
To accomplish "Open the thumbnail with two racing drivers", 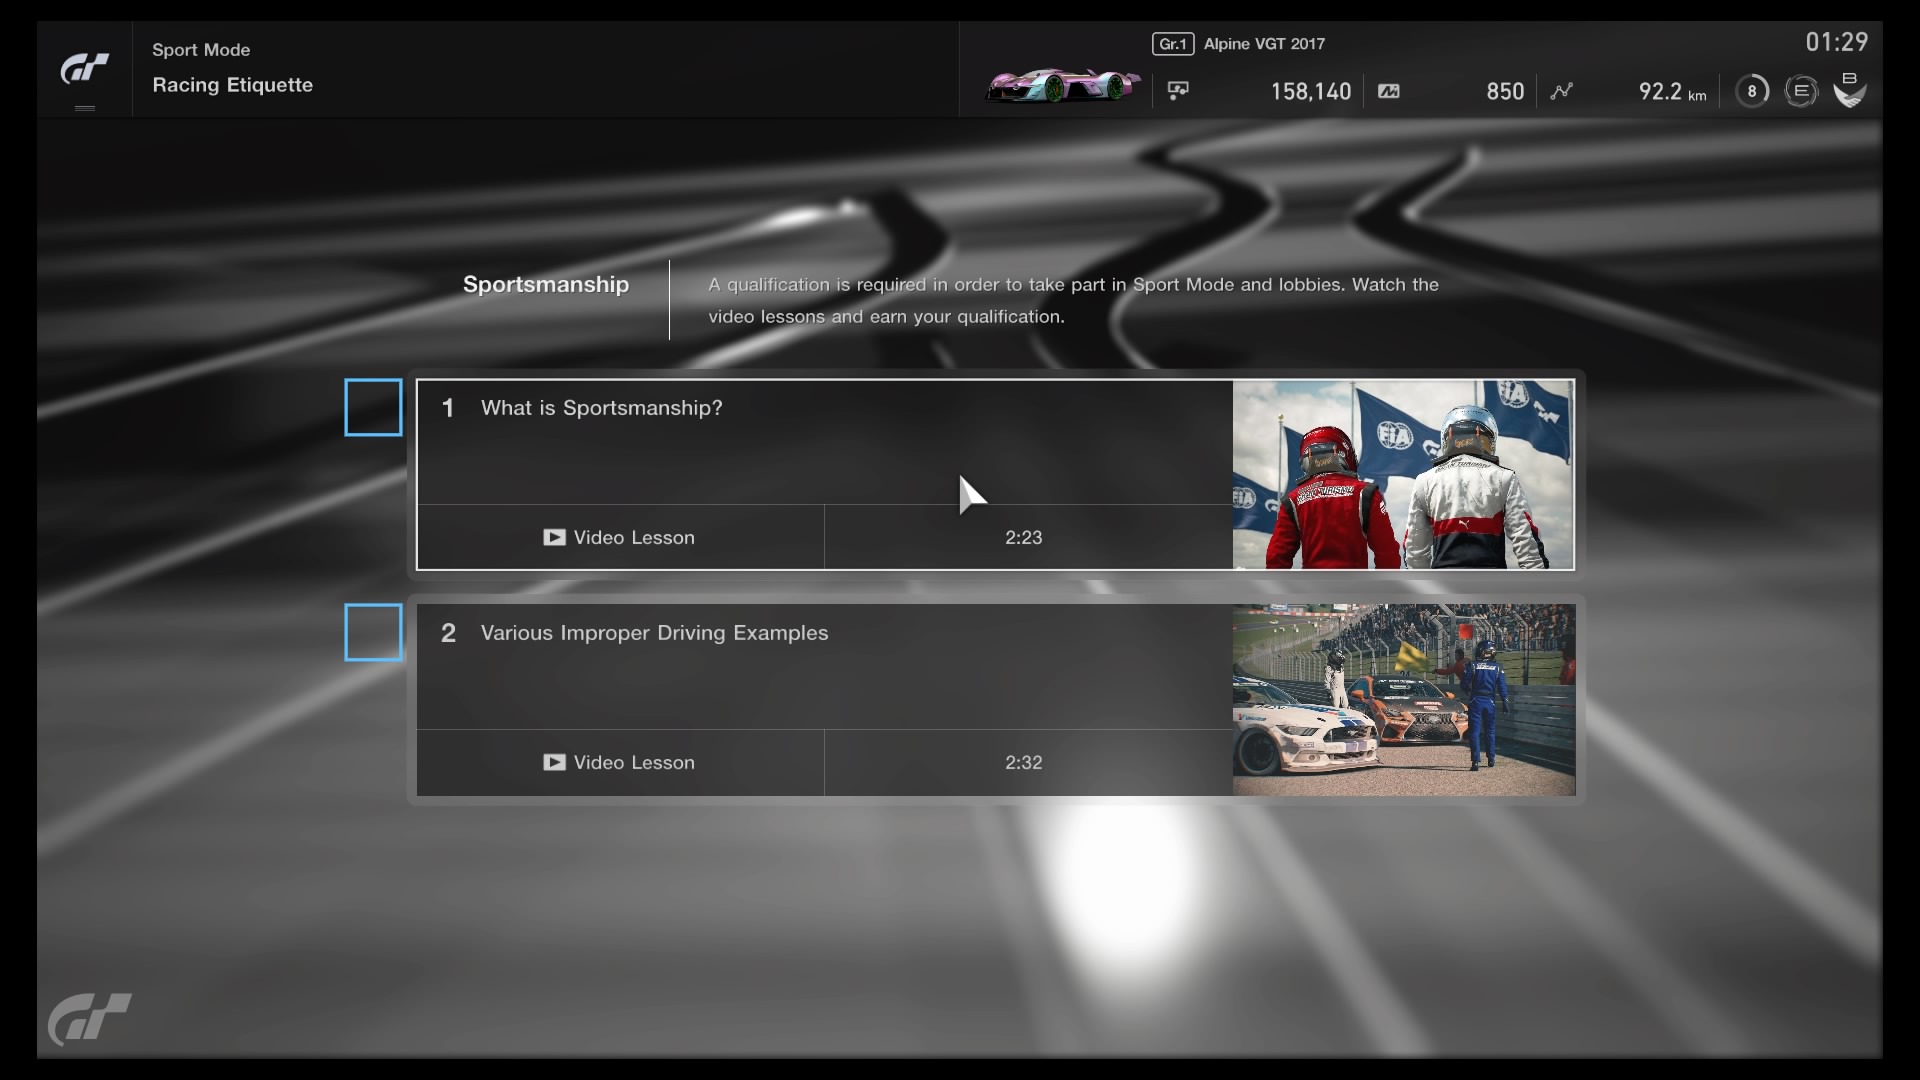I will point(1402,474).
